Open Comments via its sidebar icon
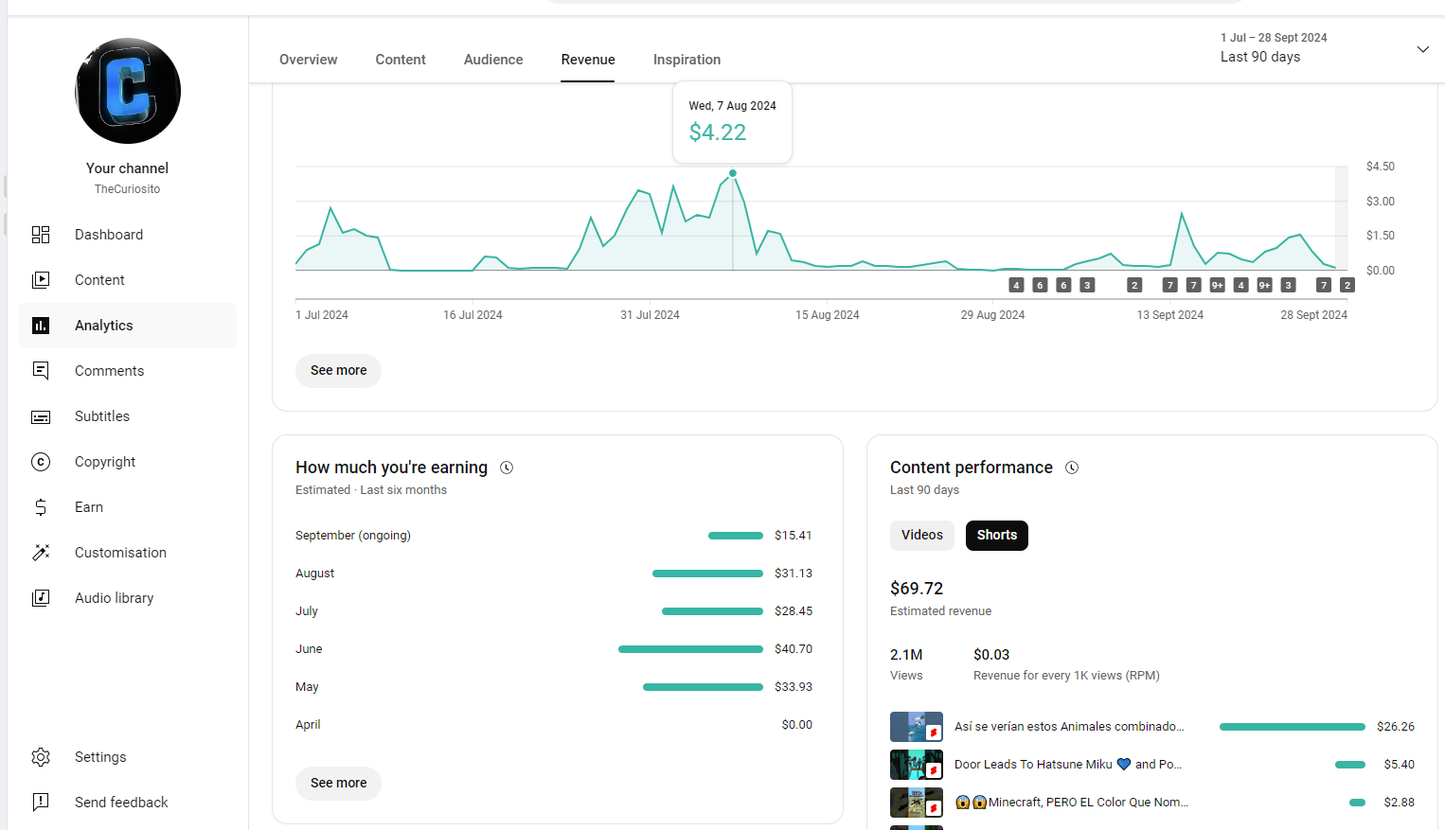This screenshot has height=830, width=1445. pos(41,371)
